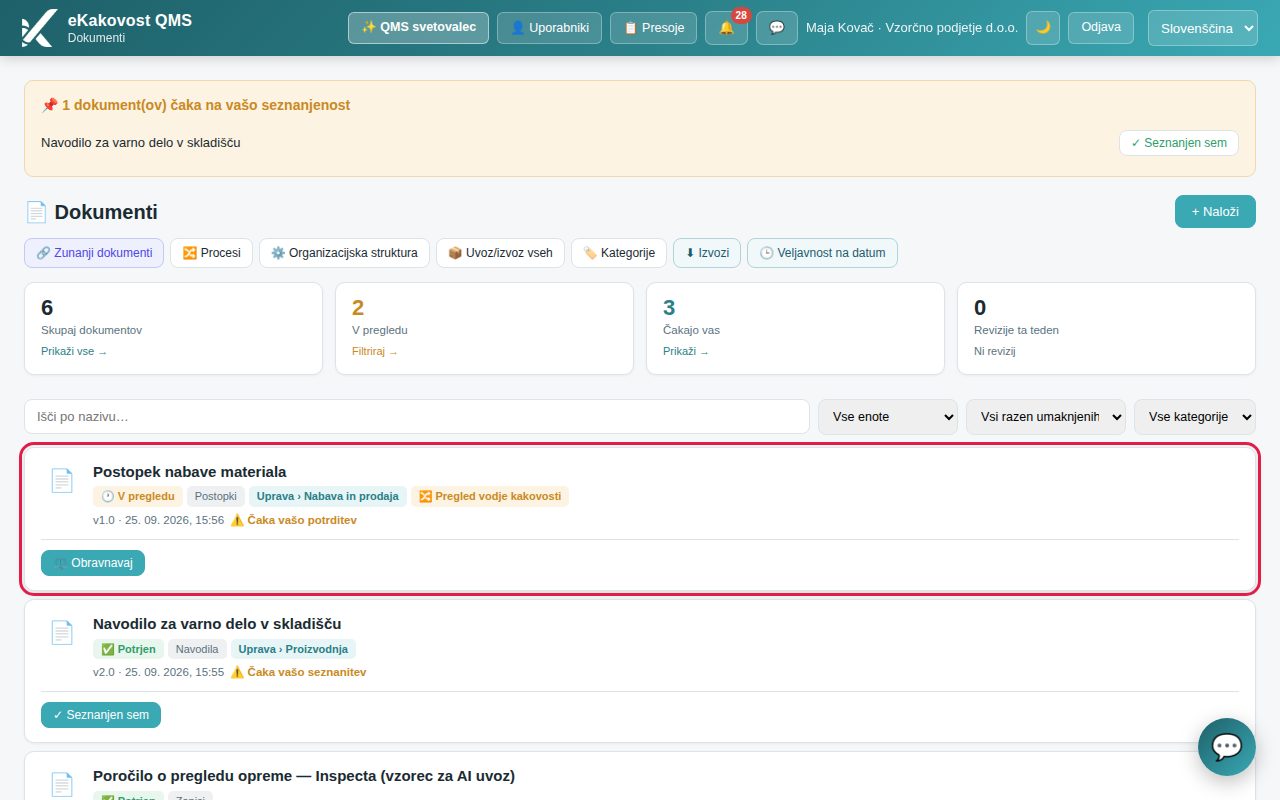Click the Obravnavaj button for Postopek nabave
Screen dimensions: 1280x800
pos(93,563)
